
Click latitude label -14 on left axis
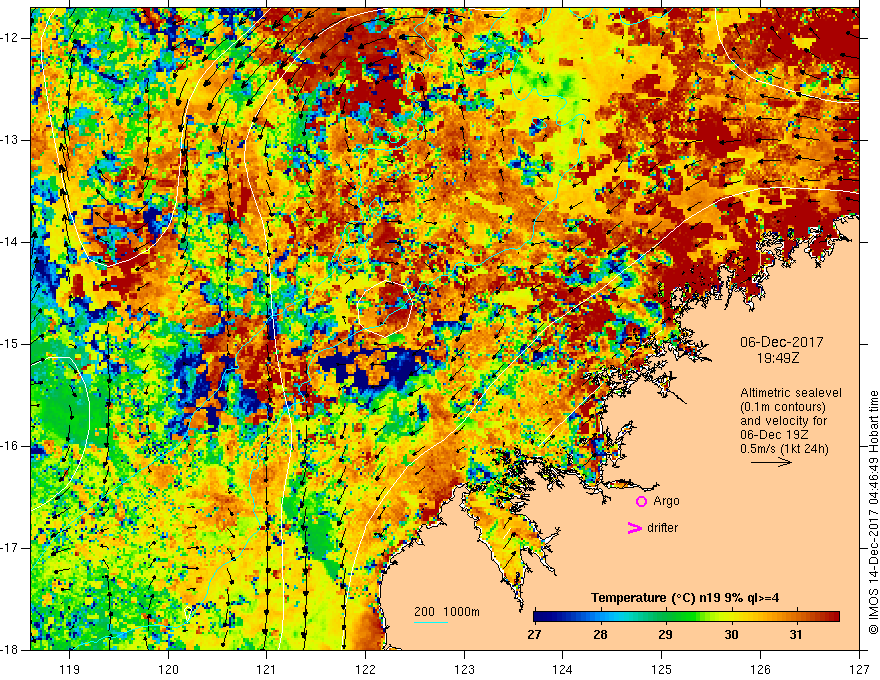point(11,242)
